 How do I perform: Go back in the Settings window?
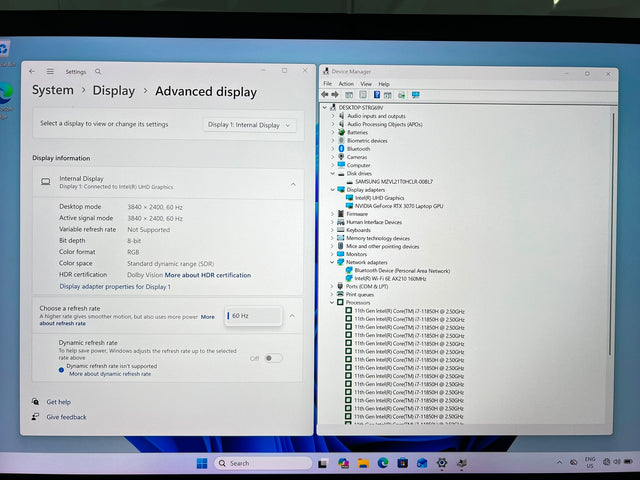(x=32, y=71)
